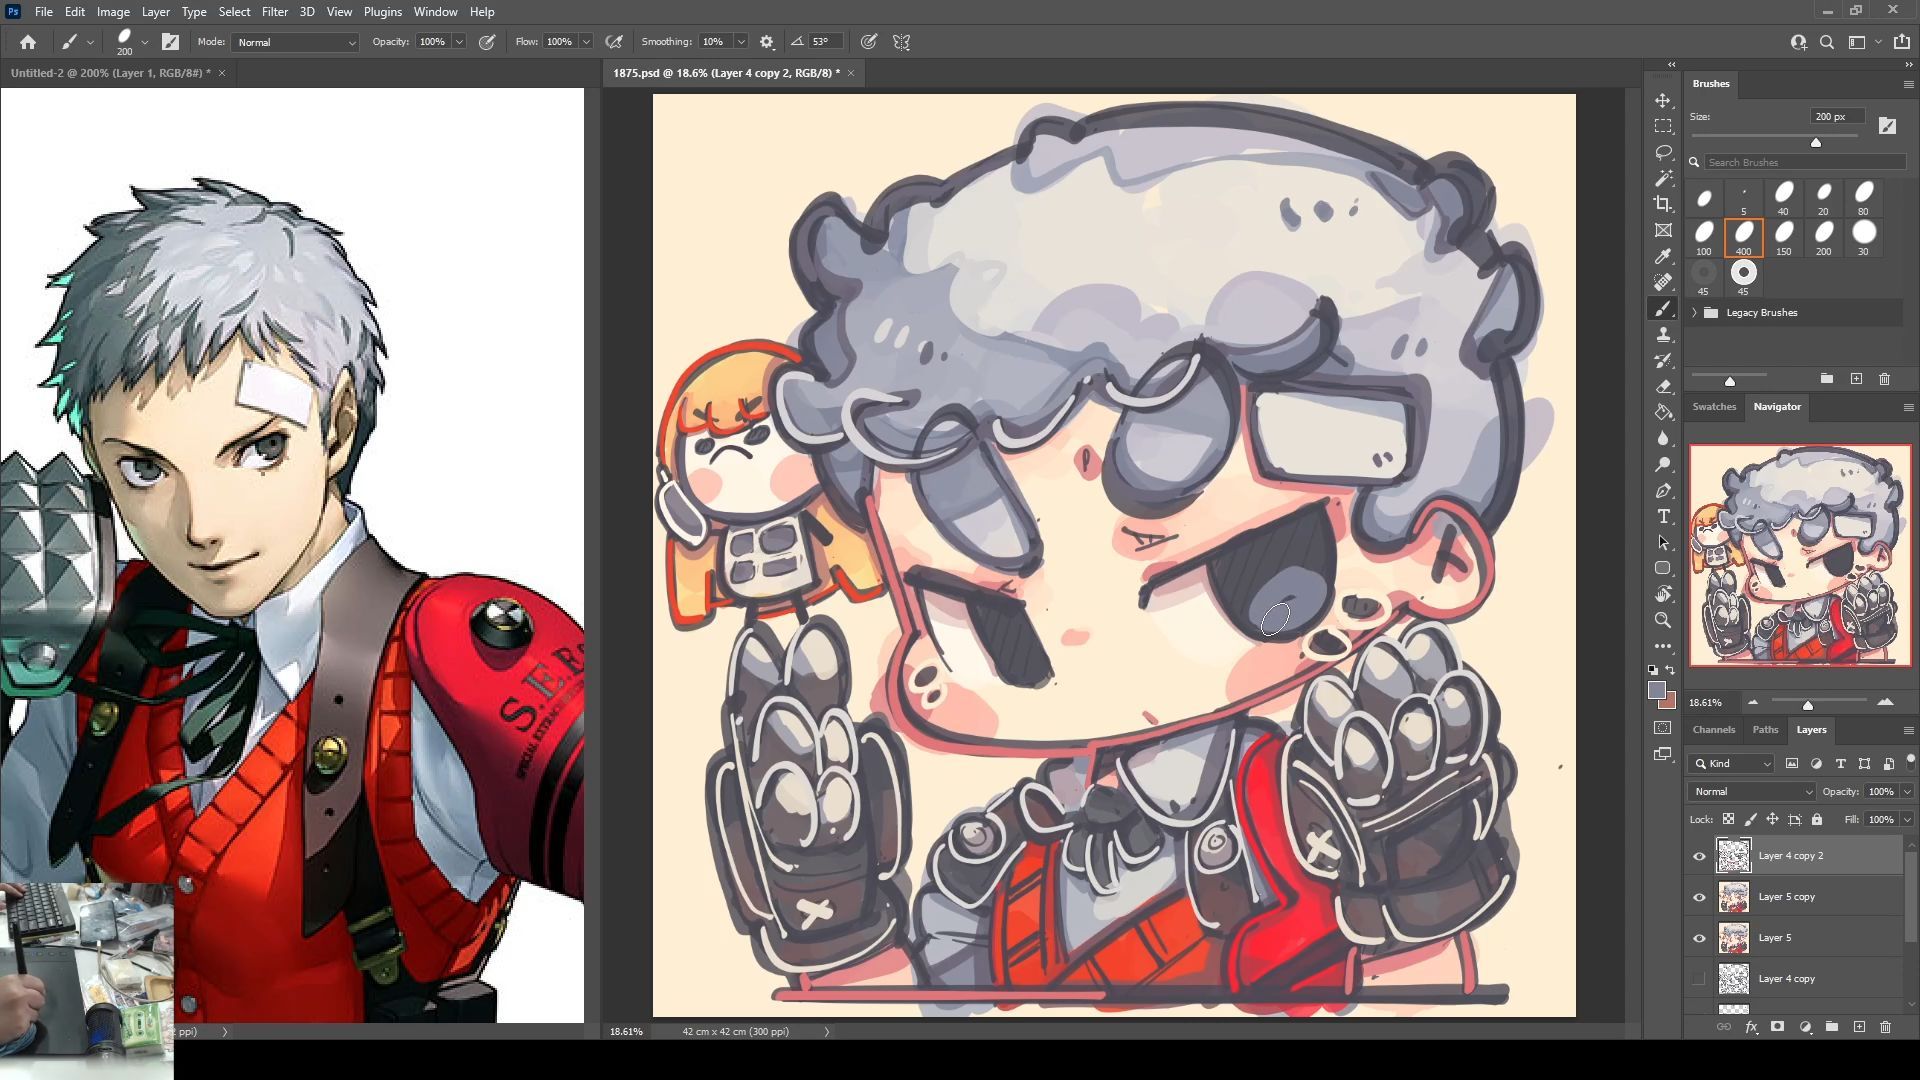Select the Dodge tool
This screenshot has width=1920, height=1080.
pos(1663,464)
